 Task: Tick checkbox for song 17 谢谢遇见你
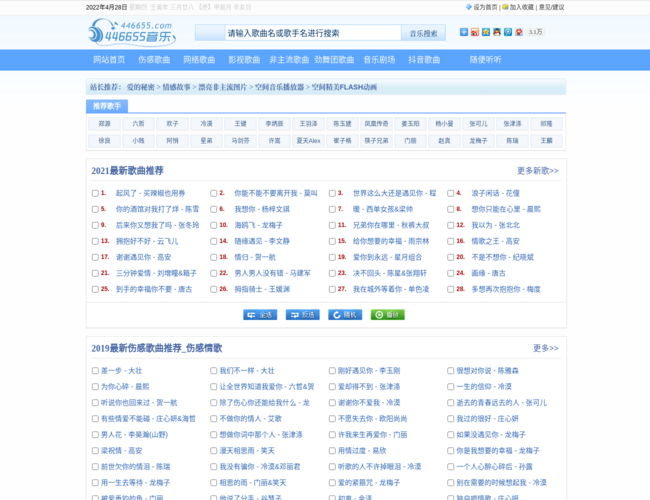pos(95,257)
